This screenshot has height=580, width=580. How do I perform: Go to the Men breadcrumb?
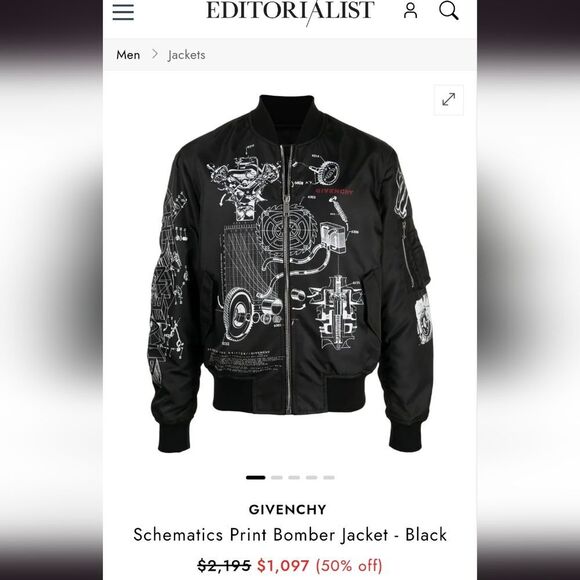point(128,55)
